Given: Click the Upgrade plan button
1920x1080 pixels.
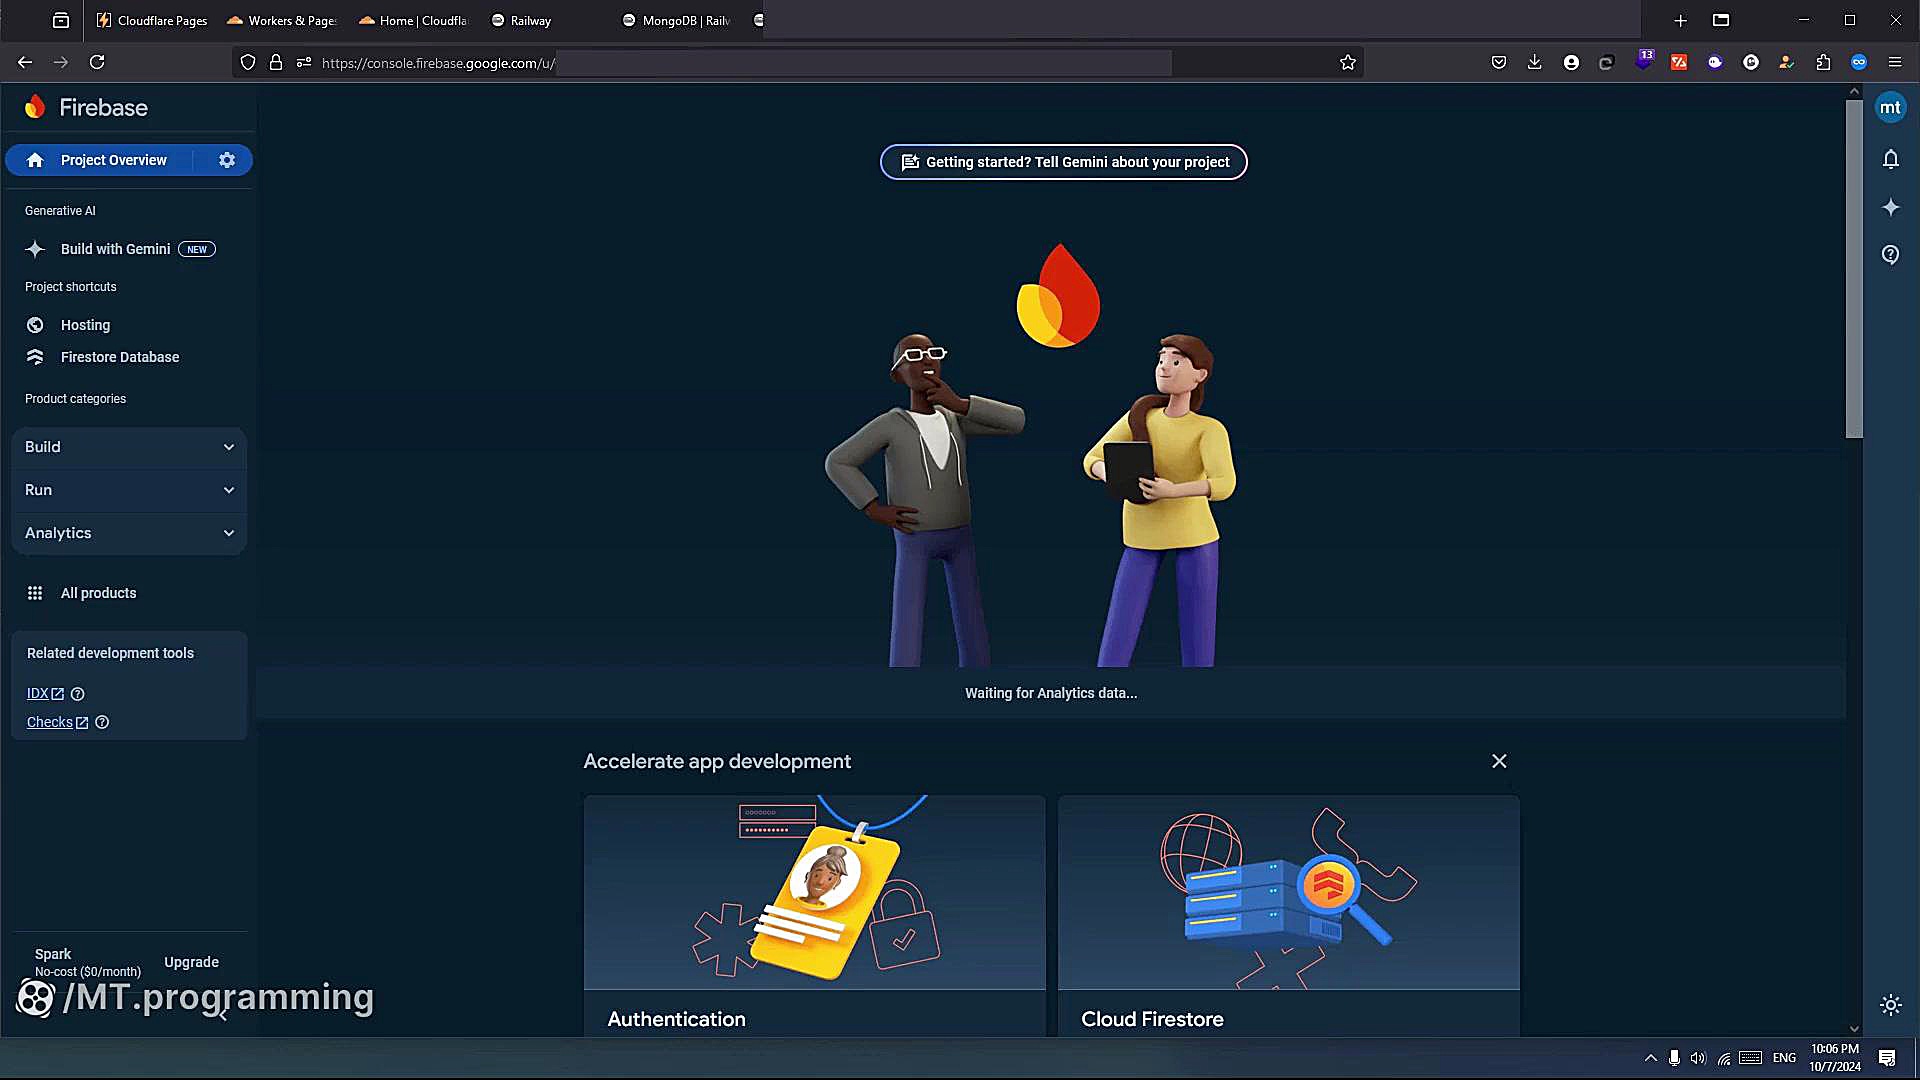Looking at the screenshot, I should coord(191,962).
